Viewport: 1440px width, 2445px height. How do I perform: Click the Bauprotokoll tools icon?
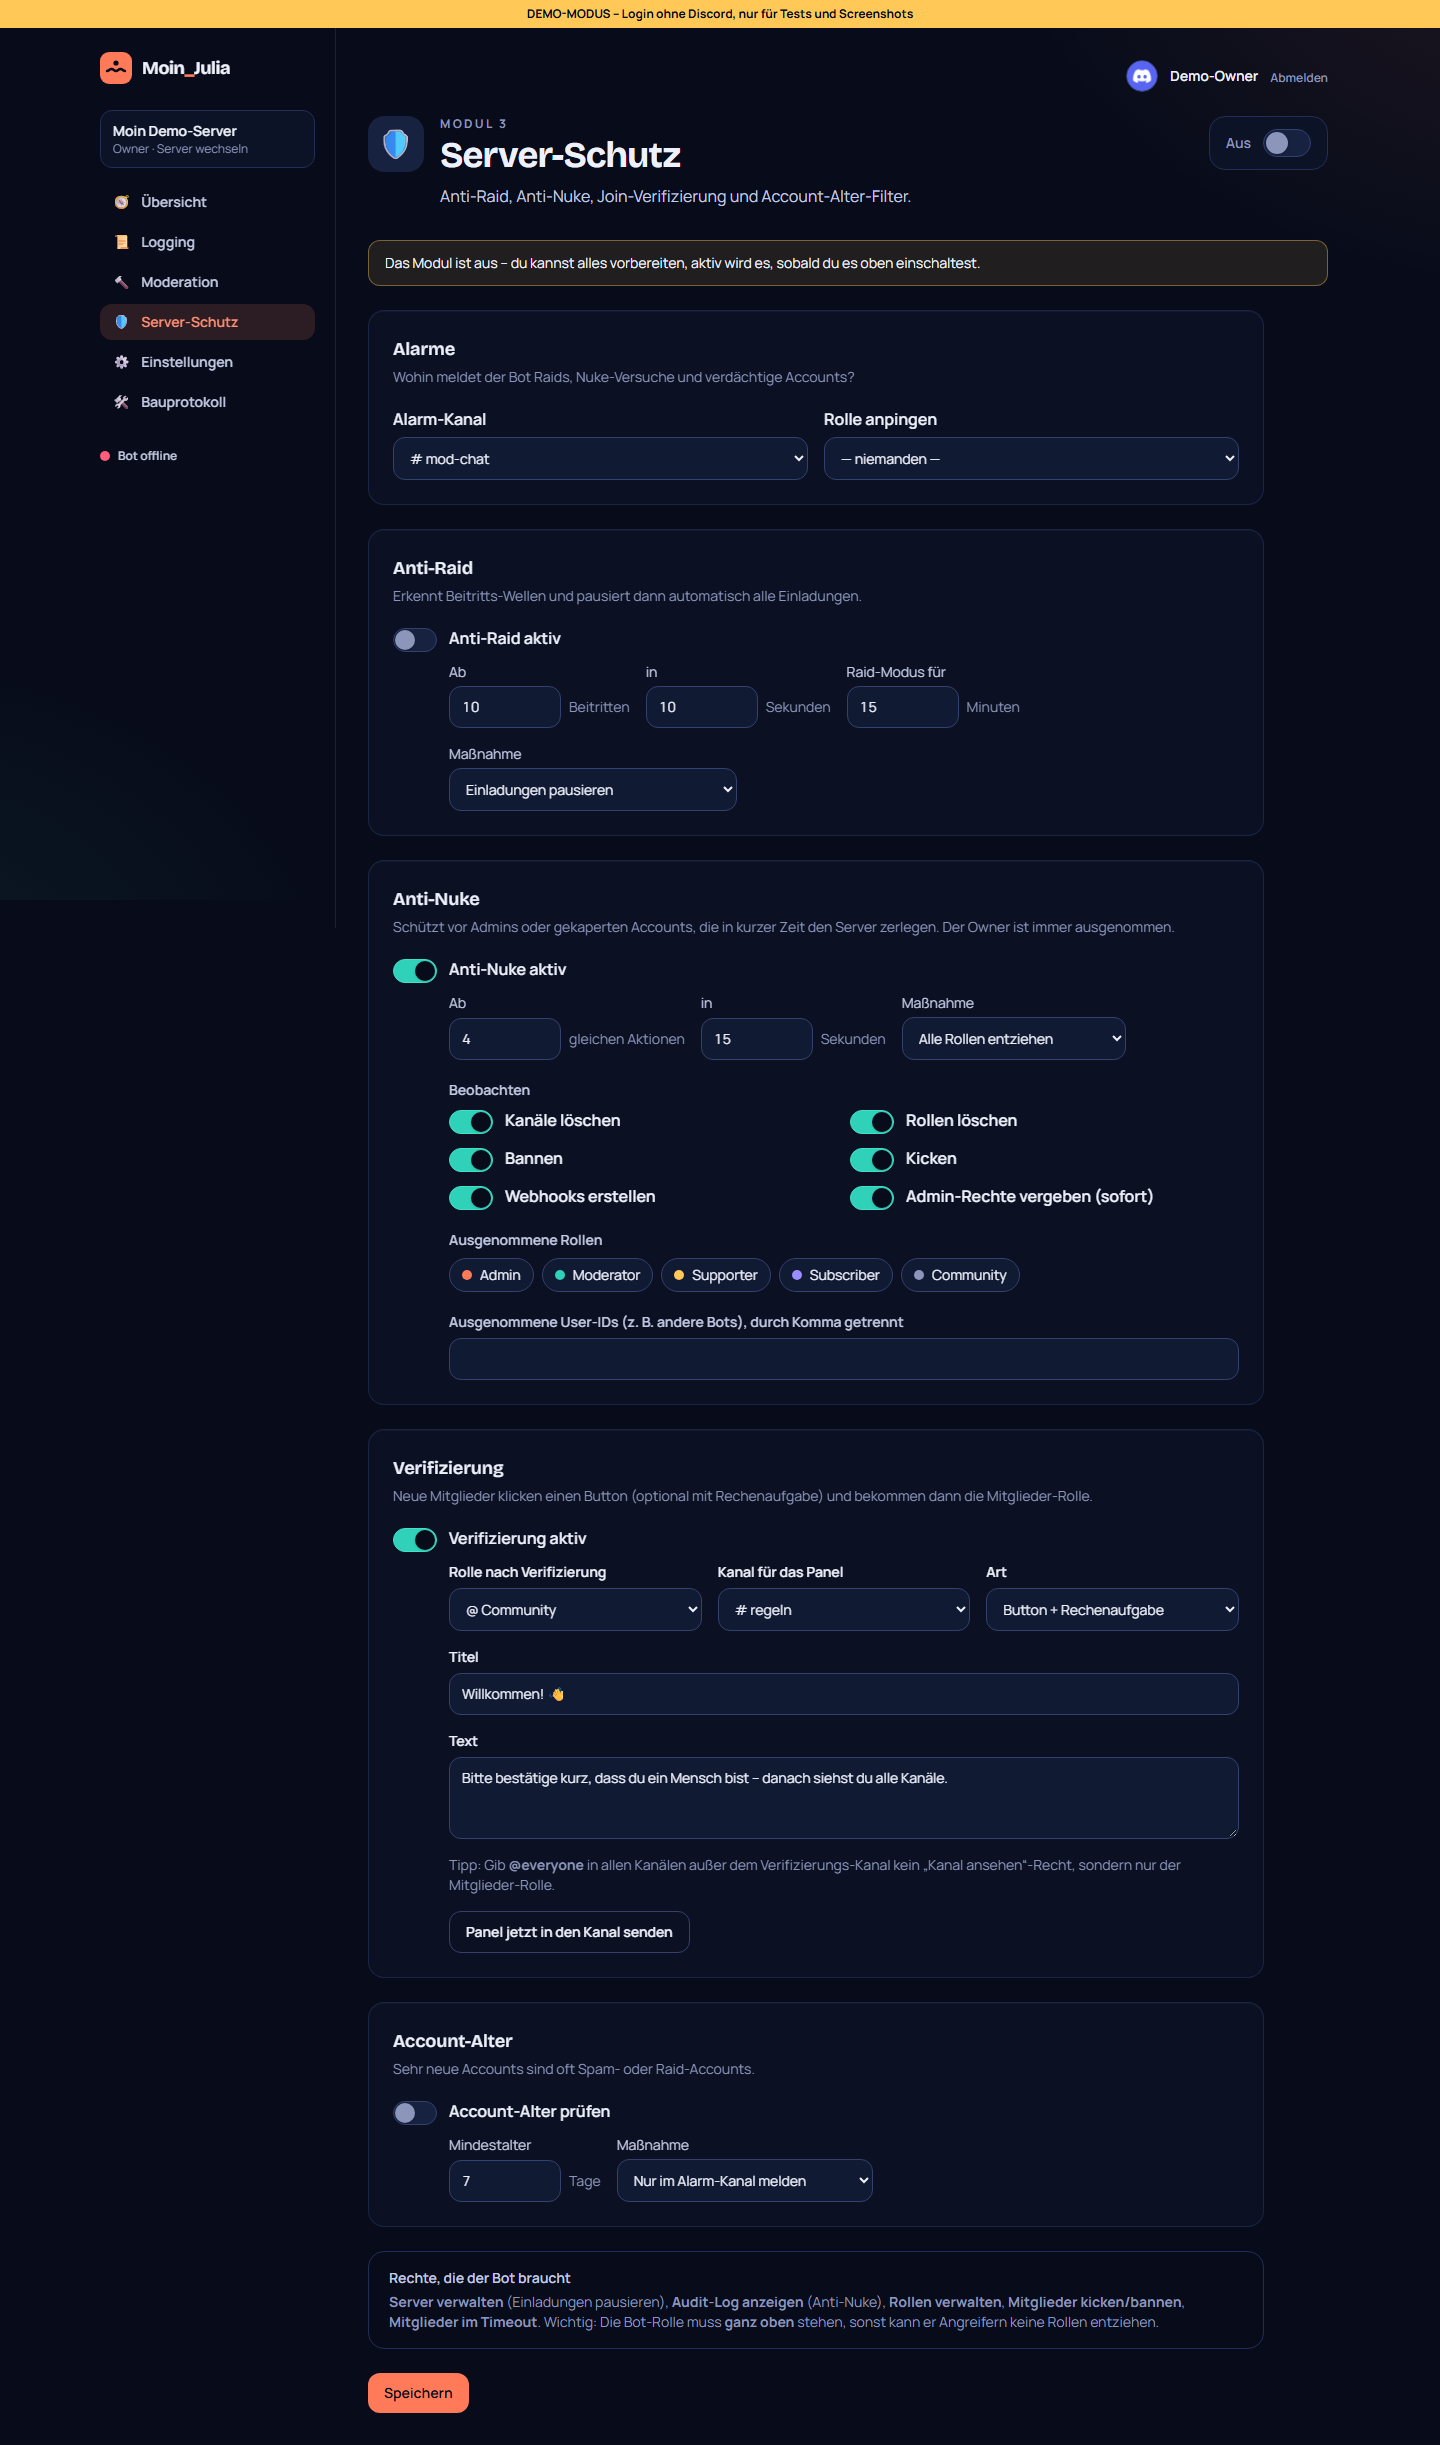[x=122, y=402]
